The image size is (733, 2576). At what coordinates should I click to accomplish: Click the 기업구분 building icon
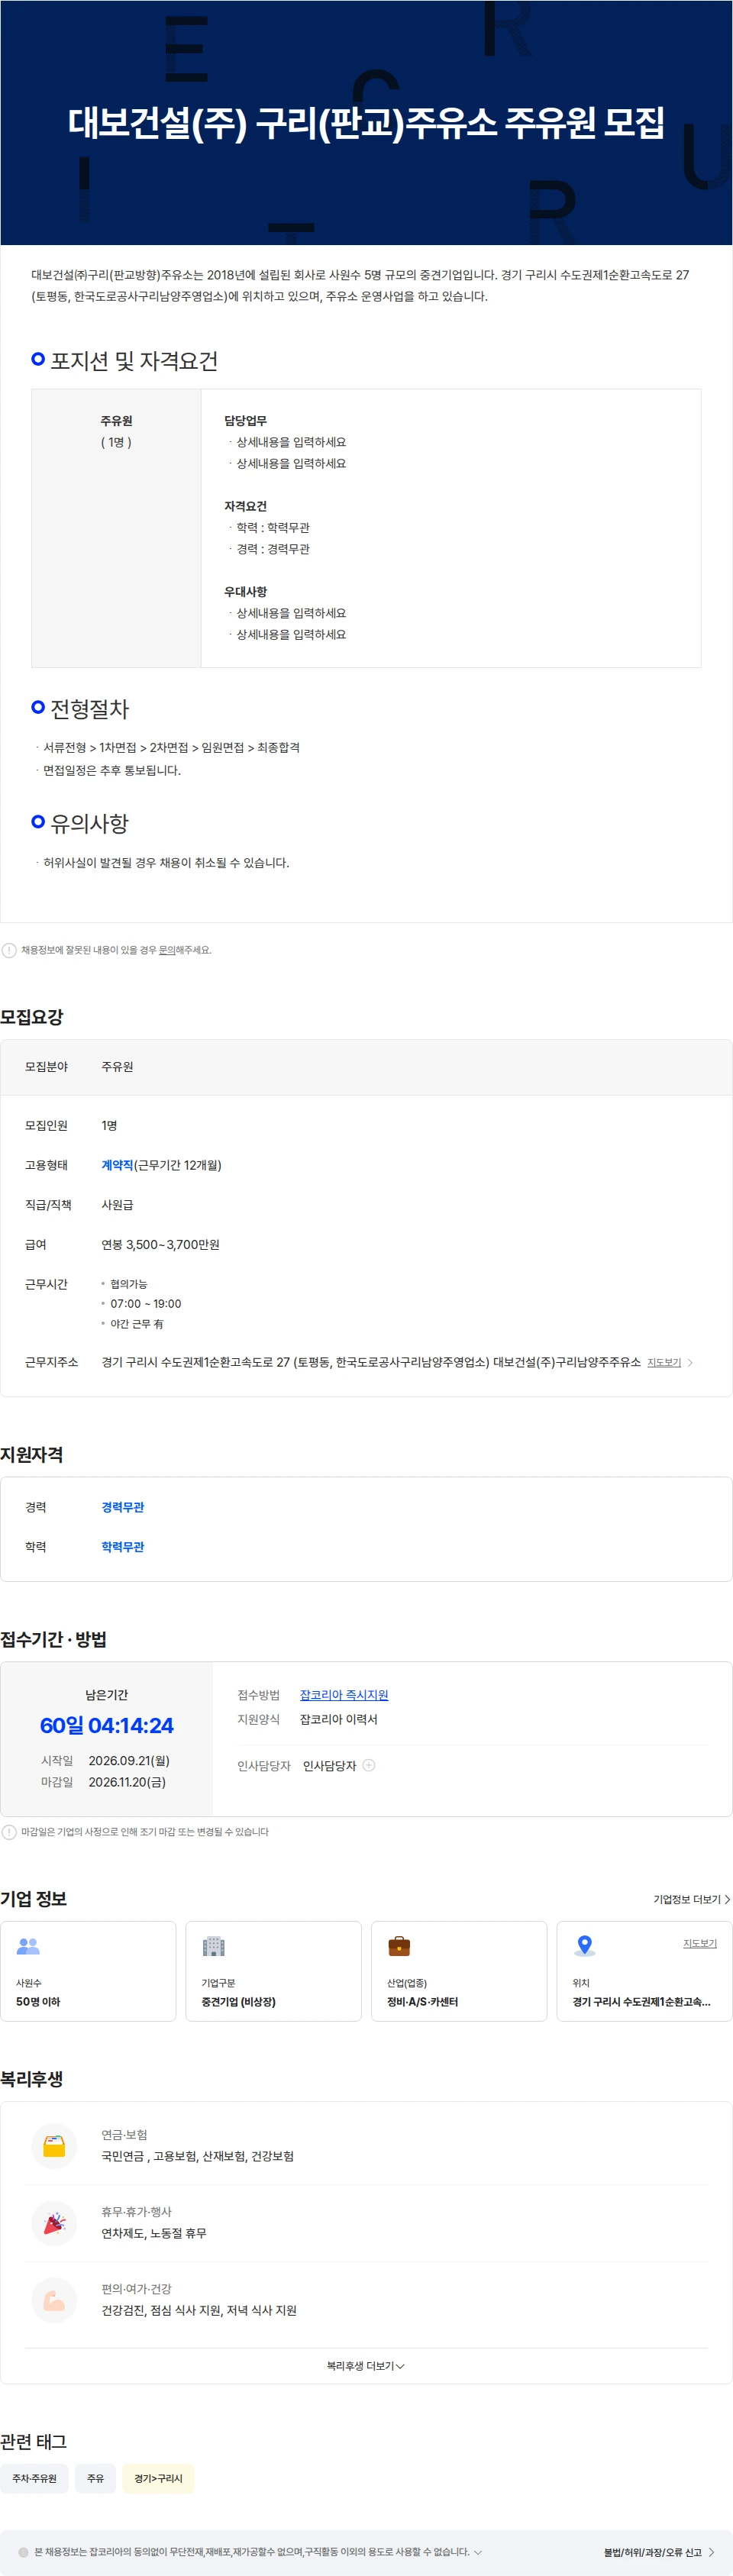(x=213, y=1946)
